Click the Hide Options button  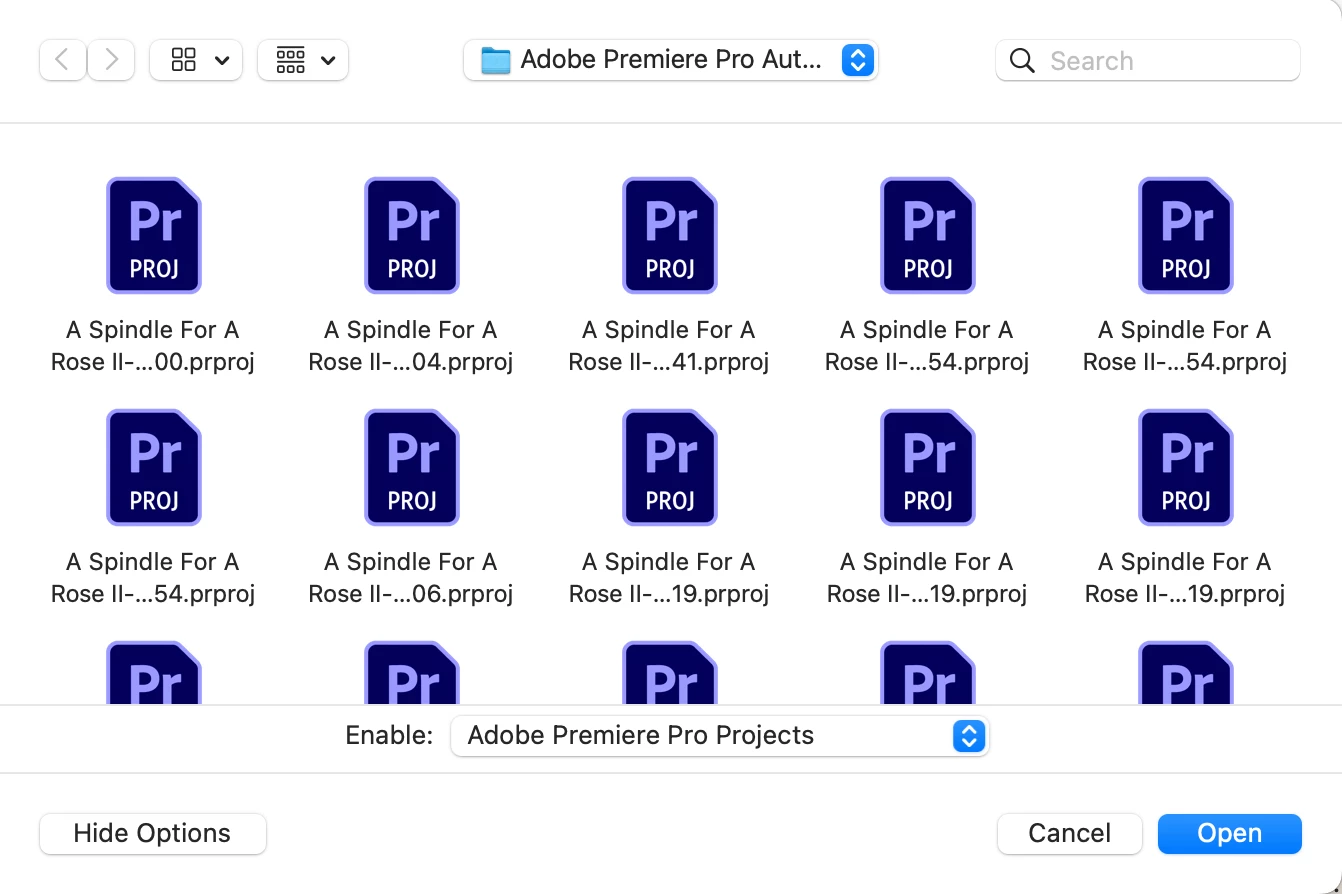[x=153, y=834]
